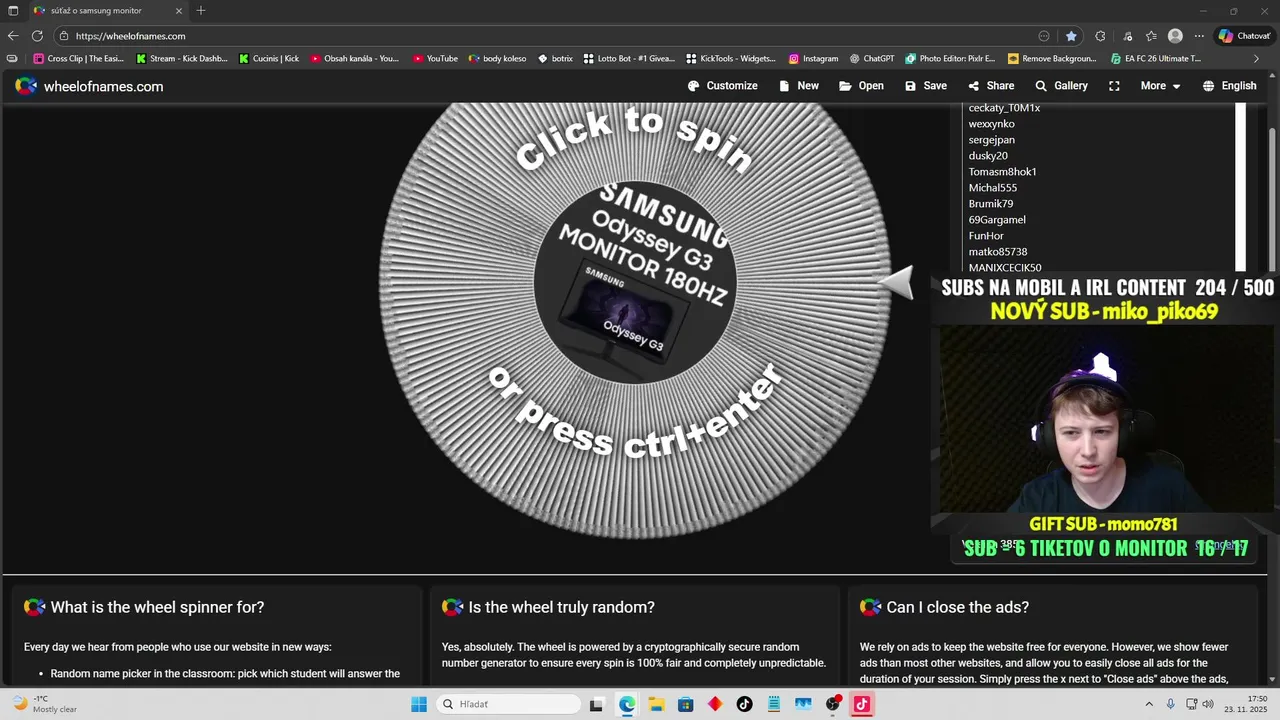Open the browser profile avatar

click(1175, 36)
